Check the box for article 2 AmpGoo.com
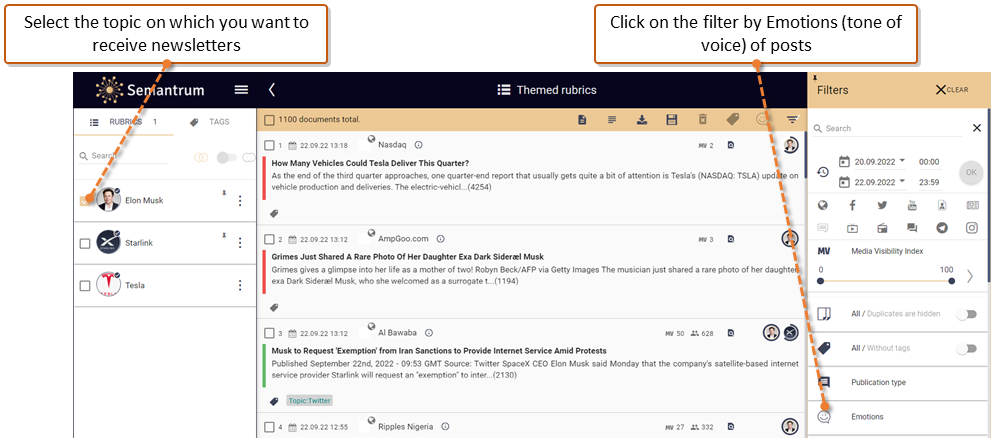The image size is (992, 438). click(x=270, y=239)
